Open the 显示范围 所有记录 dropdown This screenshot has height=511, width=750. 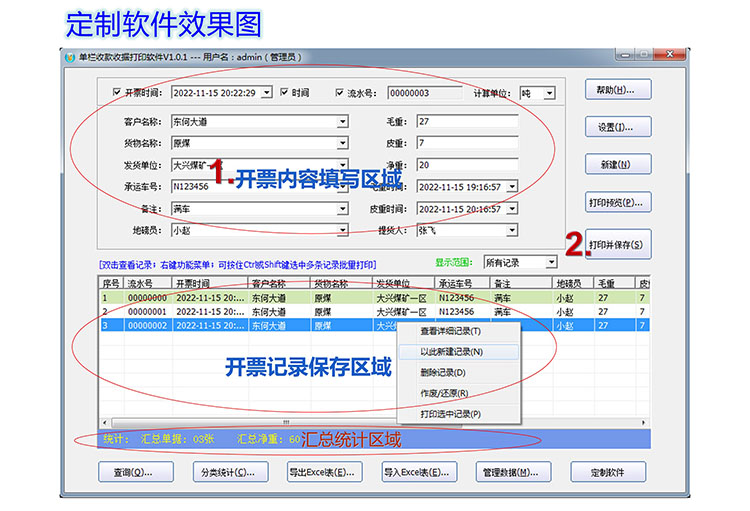point(551,262)
